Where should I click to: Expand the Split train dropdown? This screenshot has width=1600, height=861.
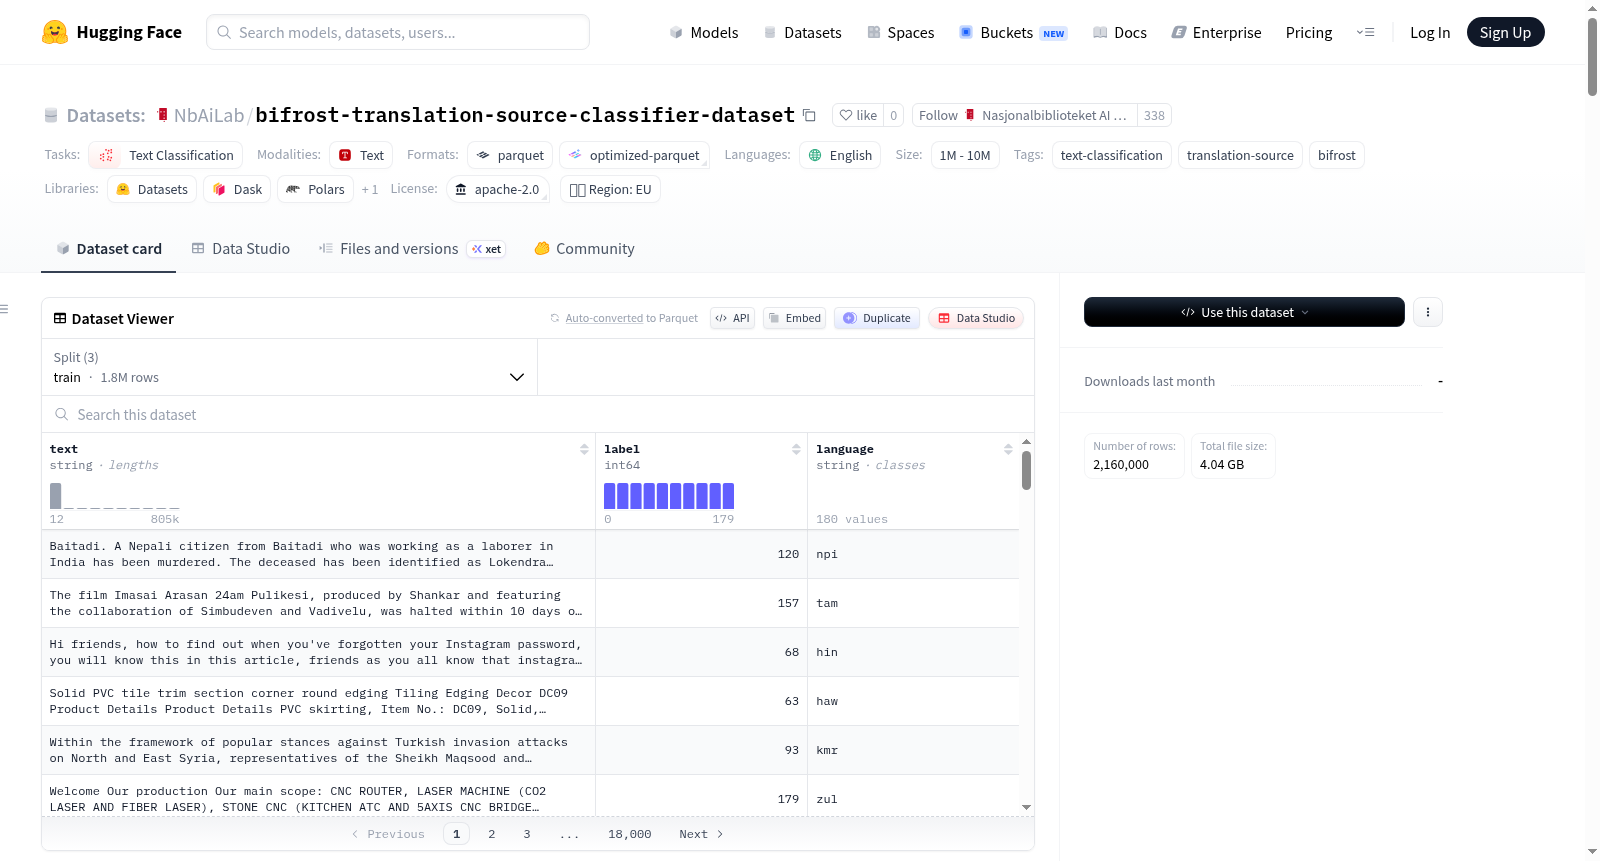pos(289,367)
